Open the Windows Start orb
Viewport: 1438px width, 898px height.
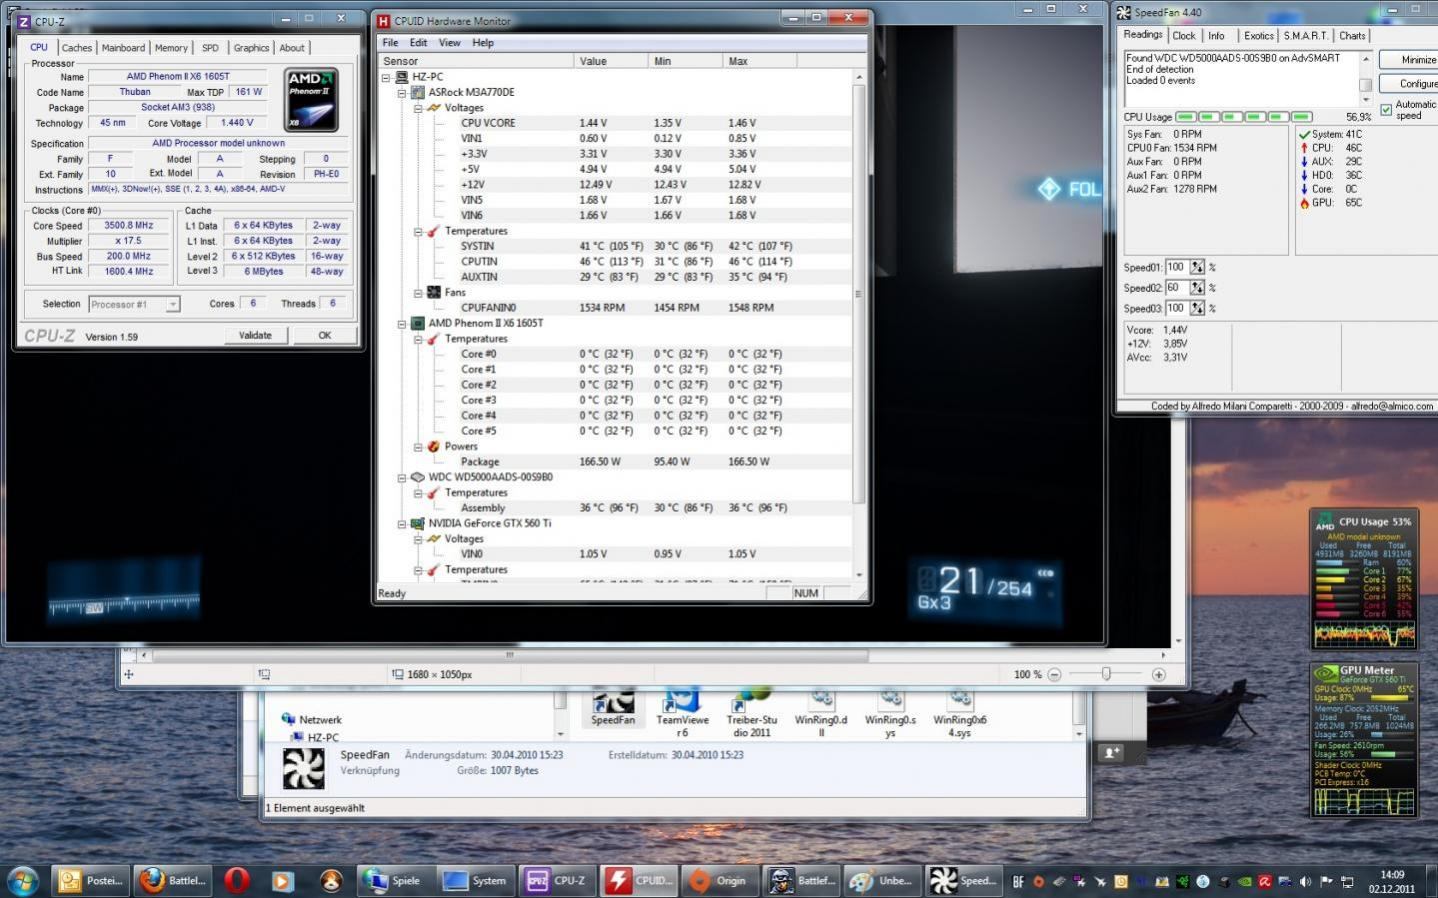22,881
